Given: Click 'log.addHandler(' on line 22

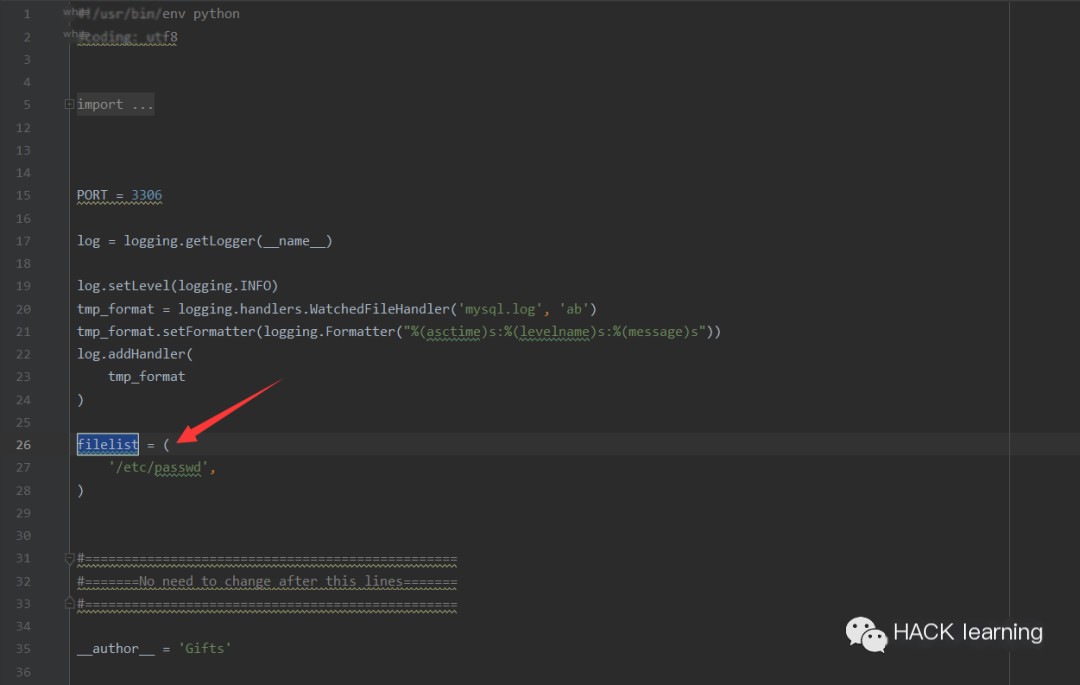Looking at the screenshot, I should click(x=135, y=354).
